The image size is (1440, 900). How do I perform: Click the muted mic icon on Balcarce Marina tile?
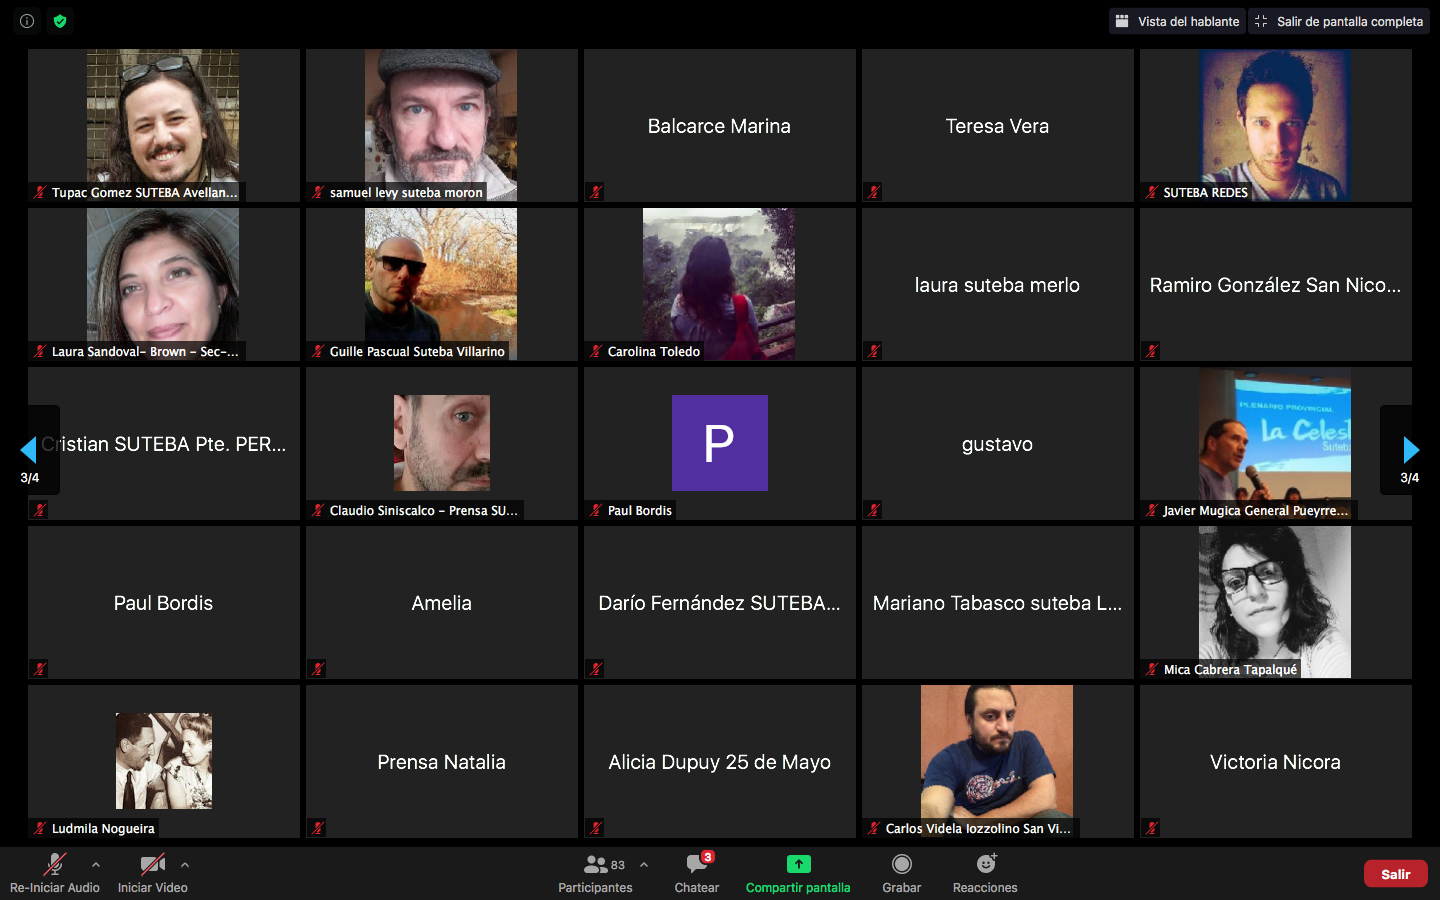point(596,192)
